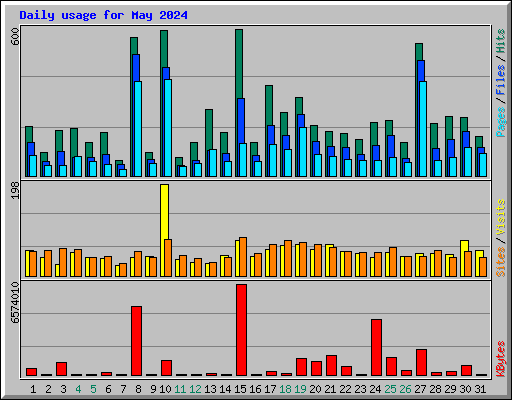Image resolution: width=512 pixels, height=400 pixels.
Task: Click day label '31' on the x-axis
Action: [480, 389]
